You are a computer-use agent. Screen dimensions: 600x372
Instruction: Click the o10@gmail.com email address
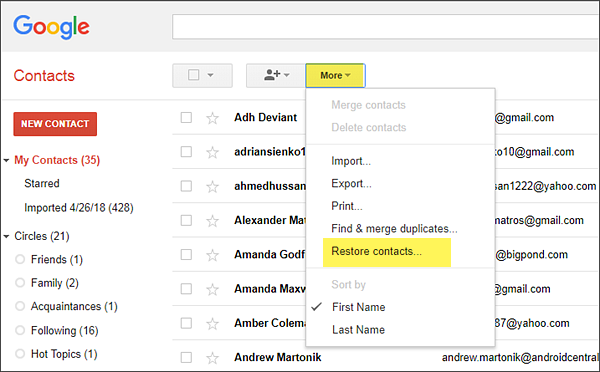coord(535,152)
